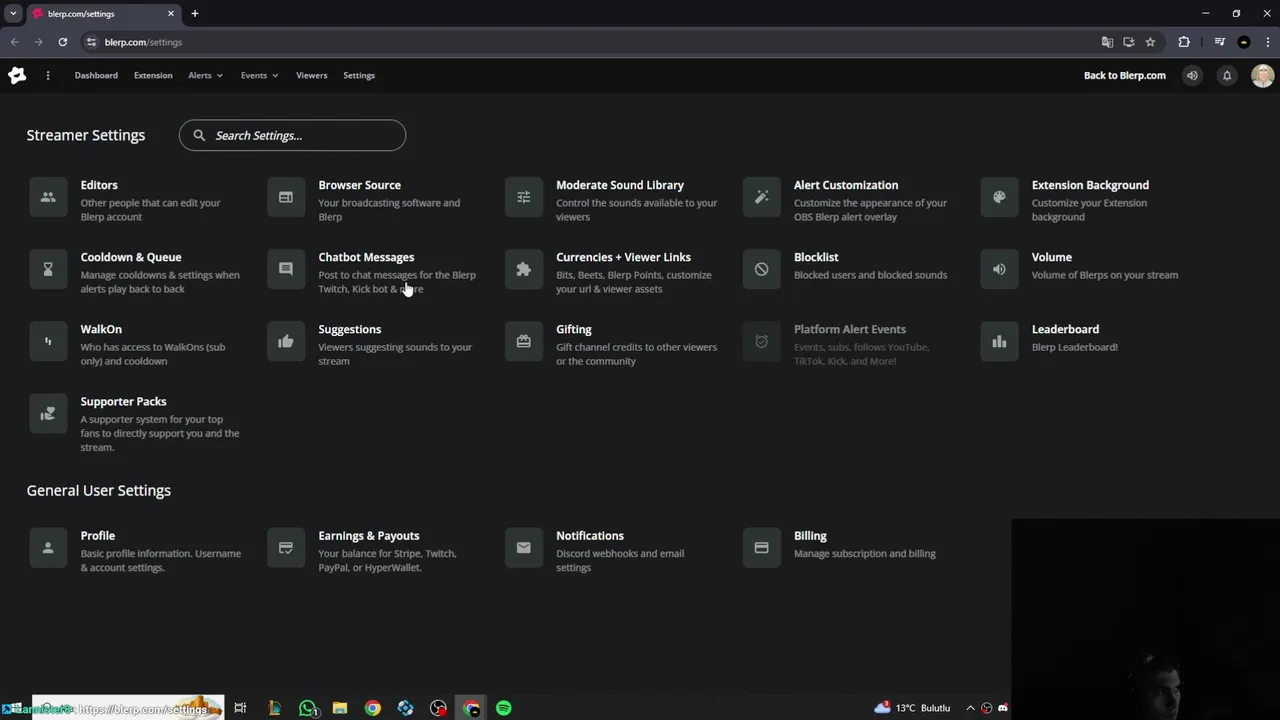The image size is (1280, 720).
Task: Open the notification bell in header
Action: pyautogui.click(x=1227, y=75)
